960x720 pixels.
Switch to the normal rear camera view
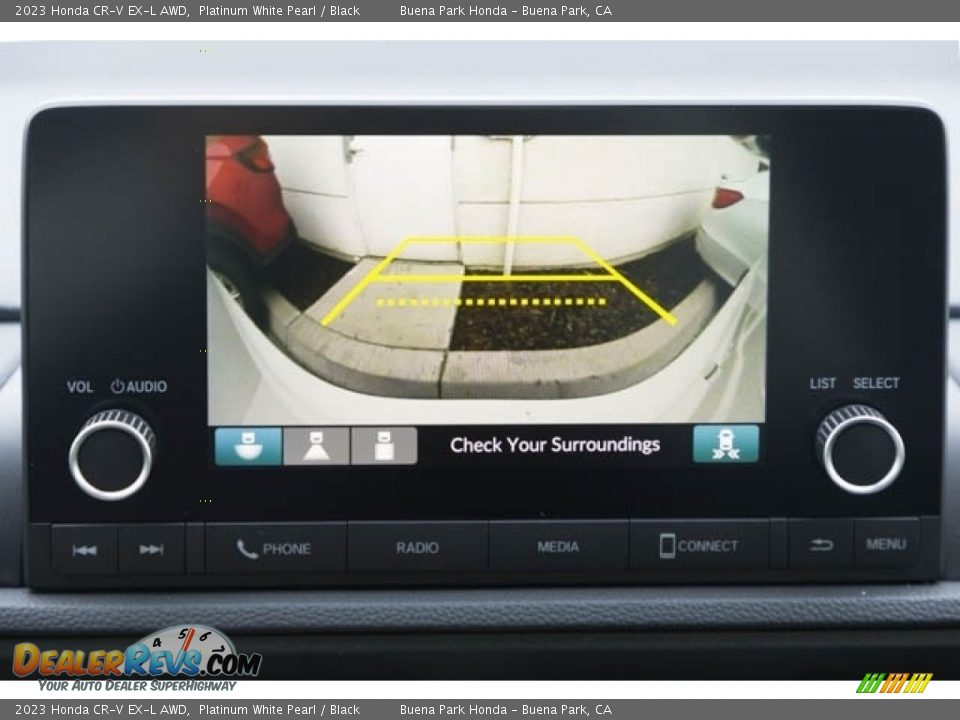point(316,446)
